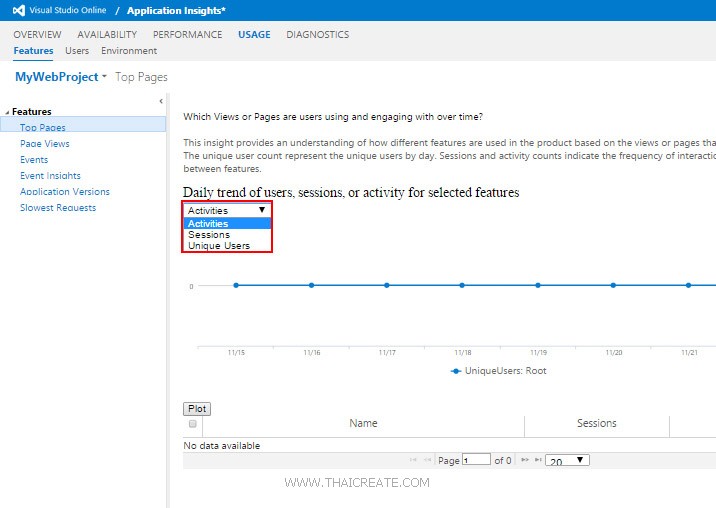Switch to the DIAGNOSTICS tab

[x=318, y=35]
